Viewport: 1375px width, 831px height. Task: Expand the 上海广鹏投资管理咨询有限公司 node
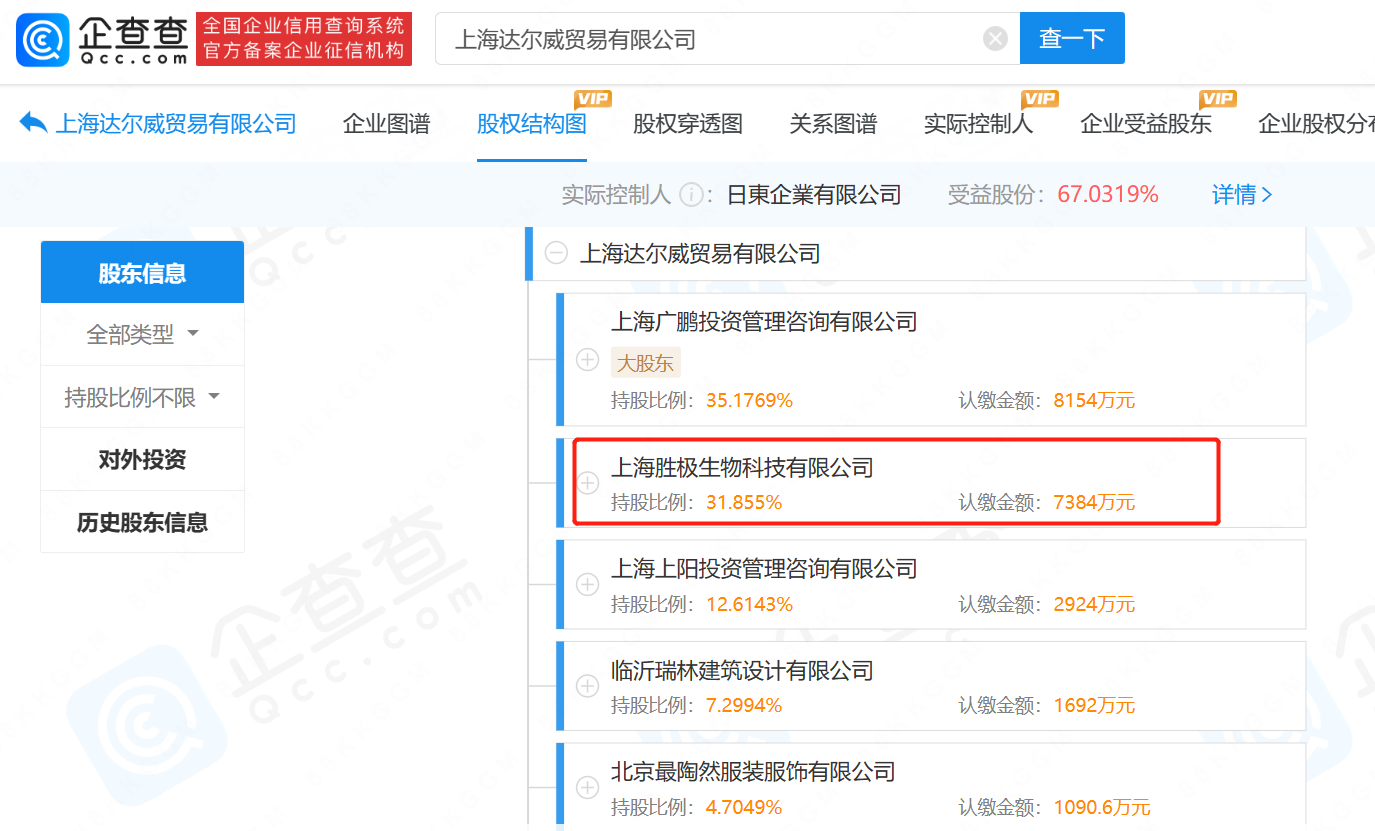point(587,360)
